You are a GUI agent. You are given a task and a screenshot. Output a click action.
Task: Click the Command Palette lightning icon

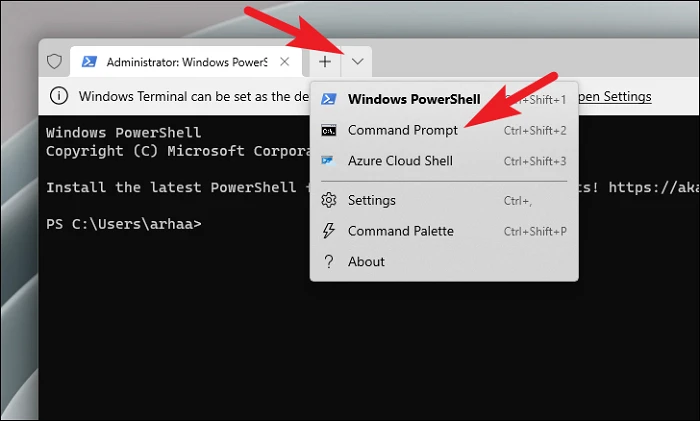(x=329, y=231)
